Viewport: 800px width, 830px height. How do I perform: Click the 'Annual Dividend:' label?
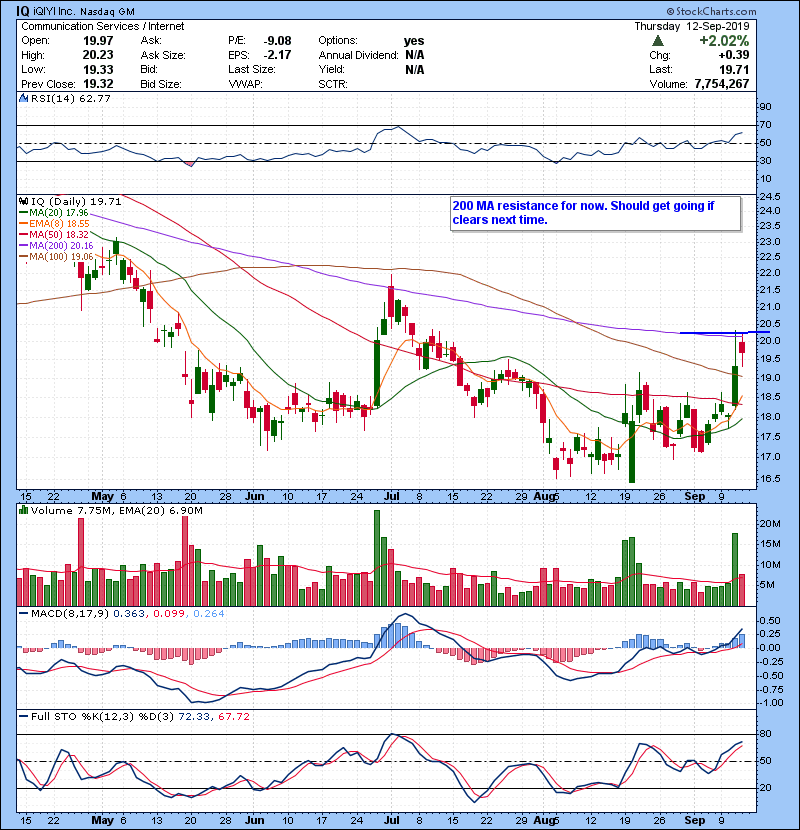point(358,55)
